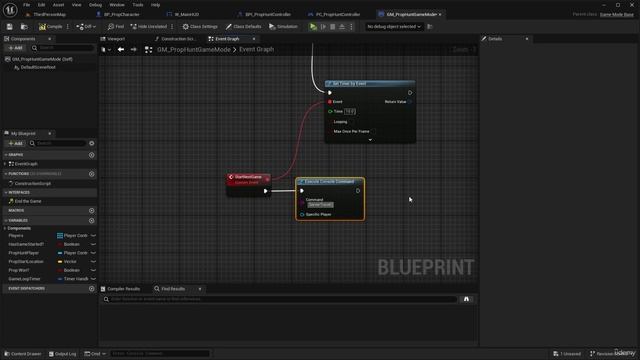The width and height of the screenshot is (640, 360).
Task: Collapse the Functions section
Action: tap(6, 174)
